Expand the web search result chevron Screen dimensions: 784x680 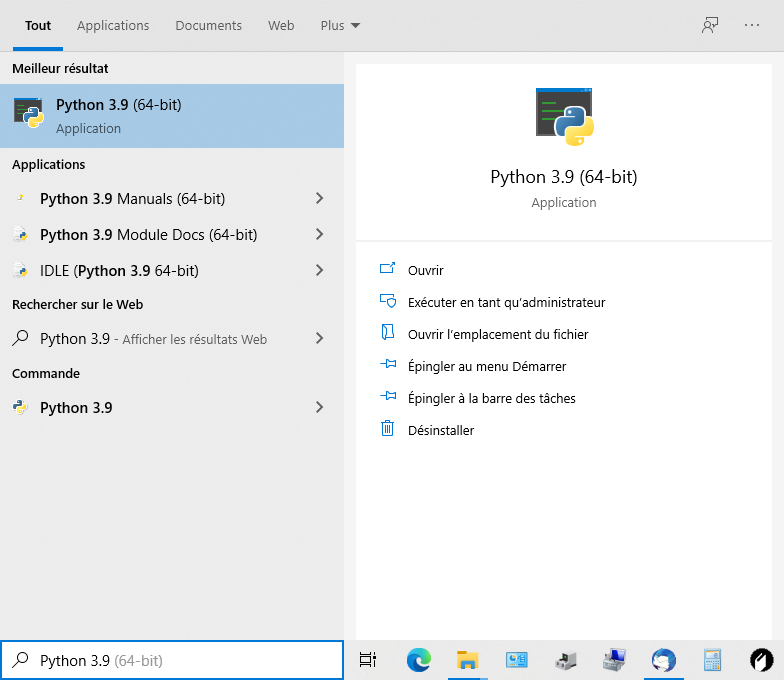tap(320, 338)
